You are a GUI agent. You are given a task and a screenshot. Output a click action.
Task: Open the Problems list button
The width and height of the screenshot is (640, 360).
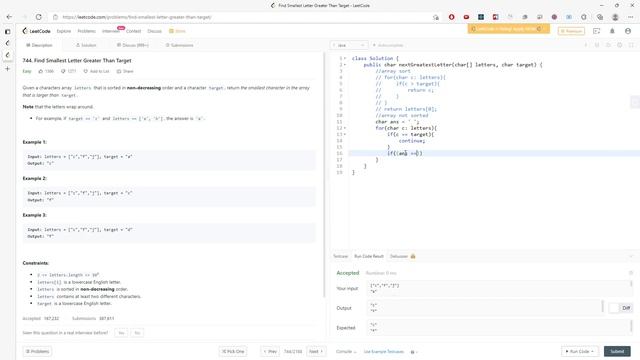pyautogui.click(x=37, y=351)
